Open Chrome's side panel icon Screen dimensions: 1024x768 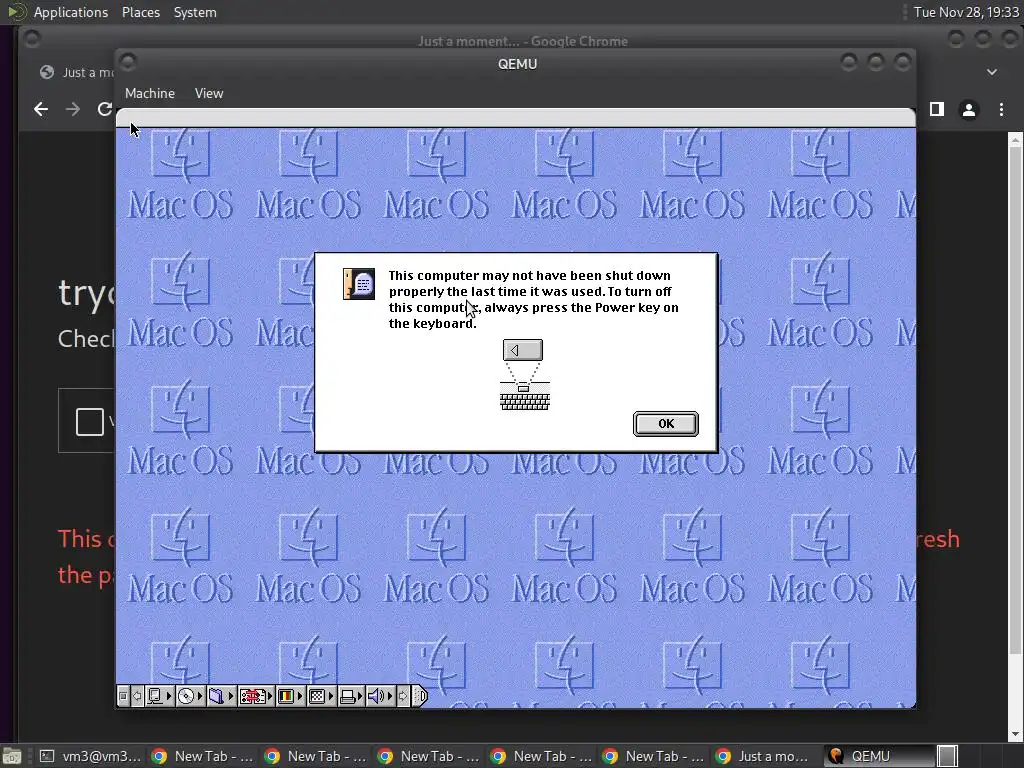936,109
